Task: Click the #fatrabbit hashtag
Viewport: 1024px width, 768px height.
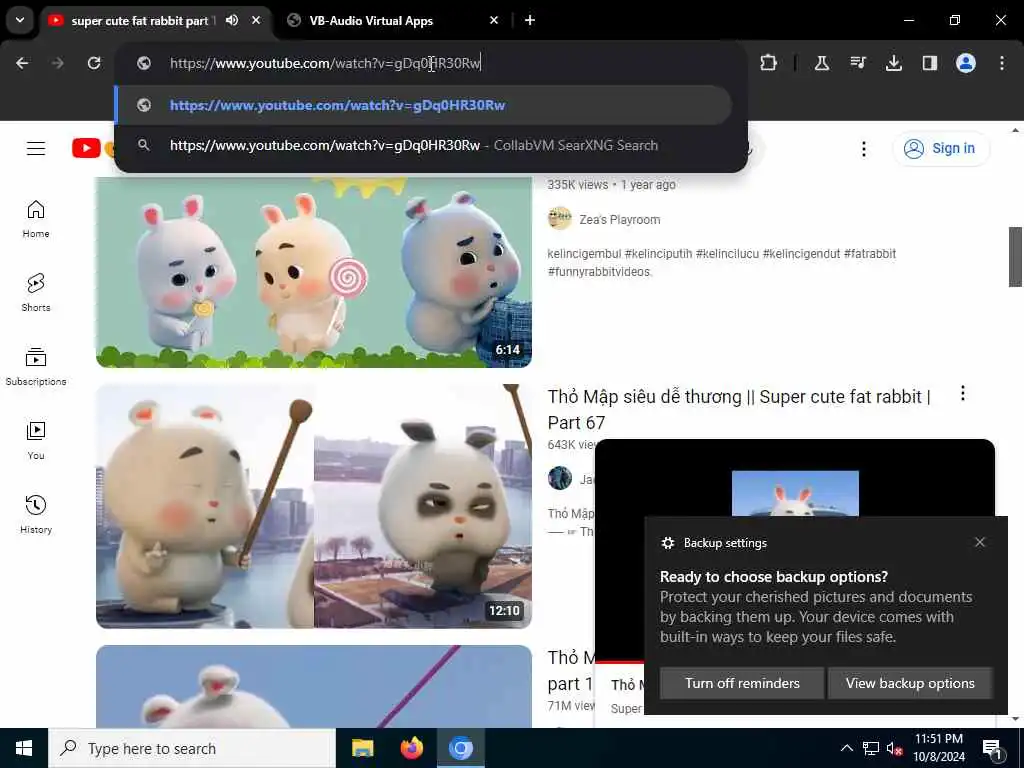Action: [x=869, y=253]
